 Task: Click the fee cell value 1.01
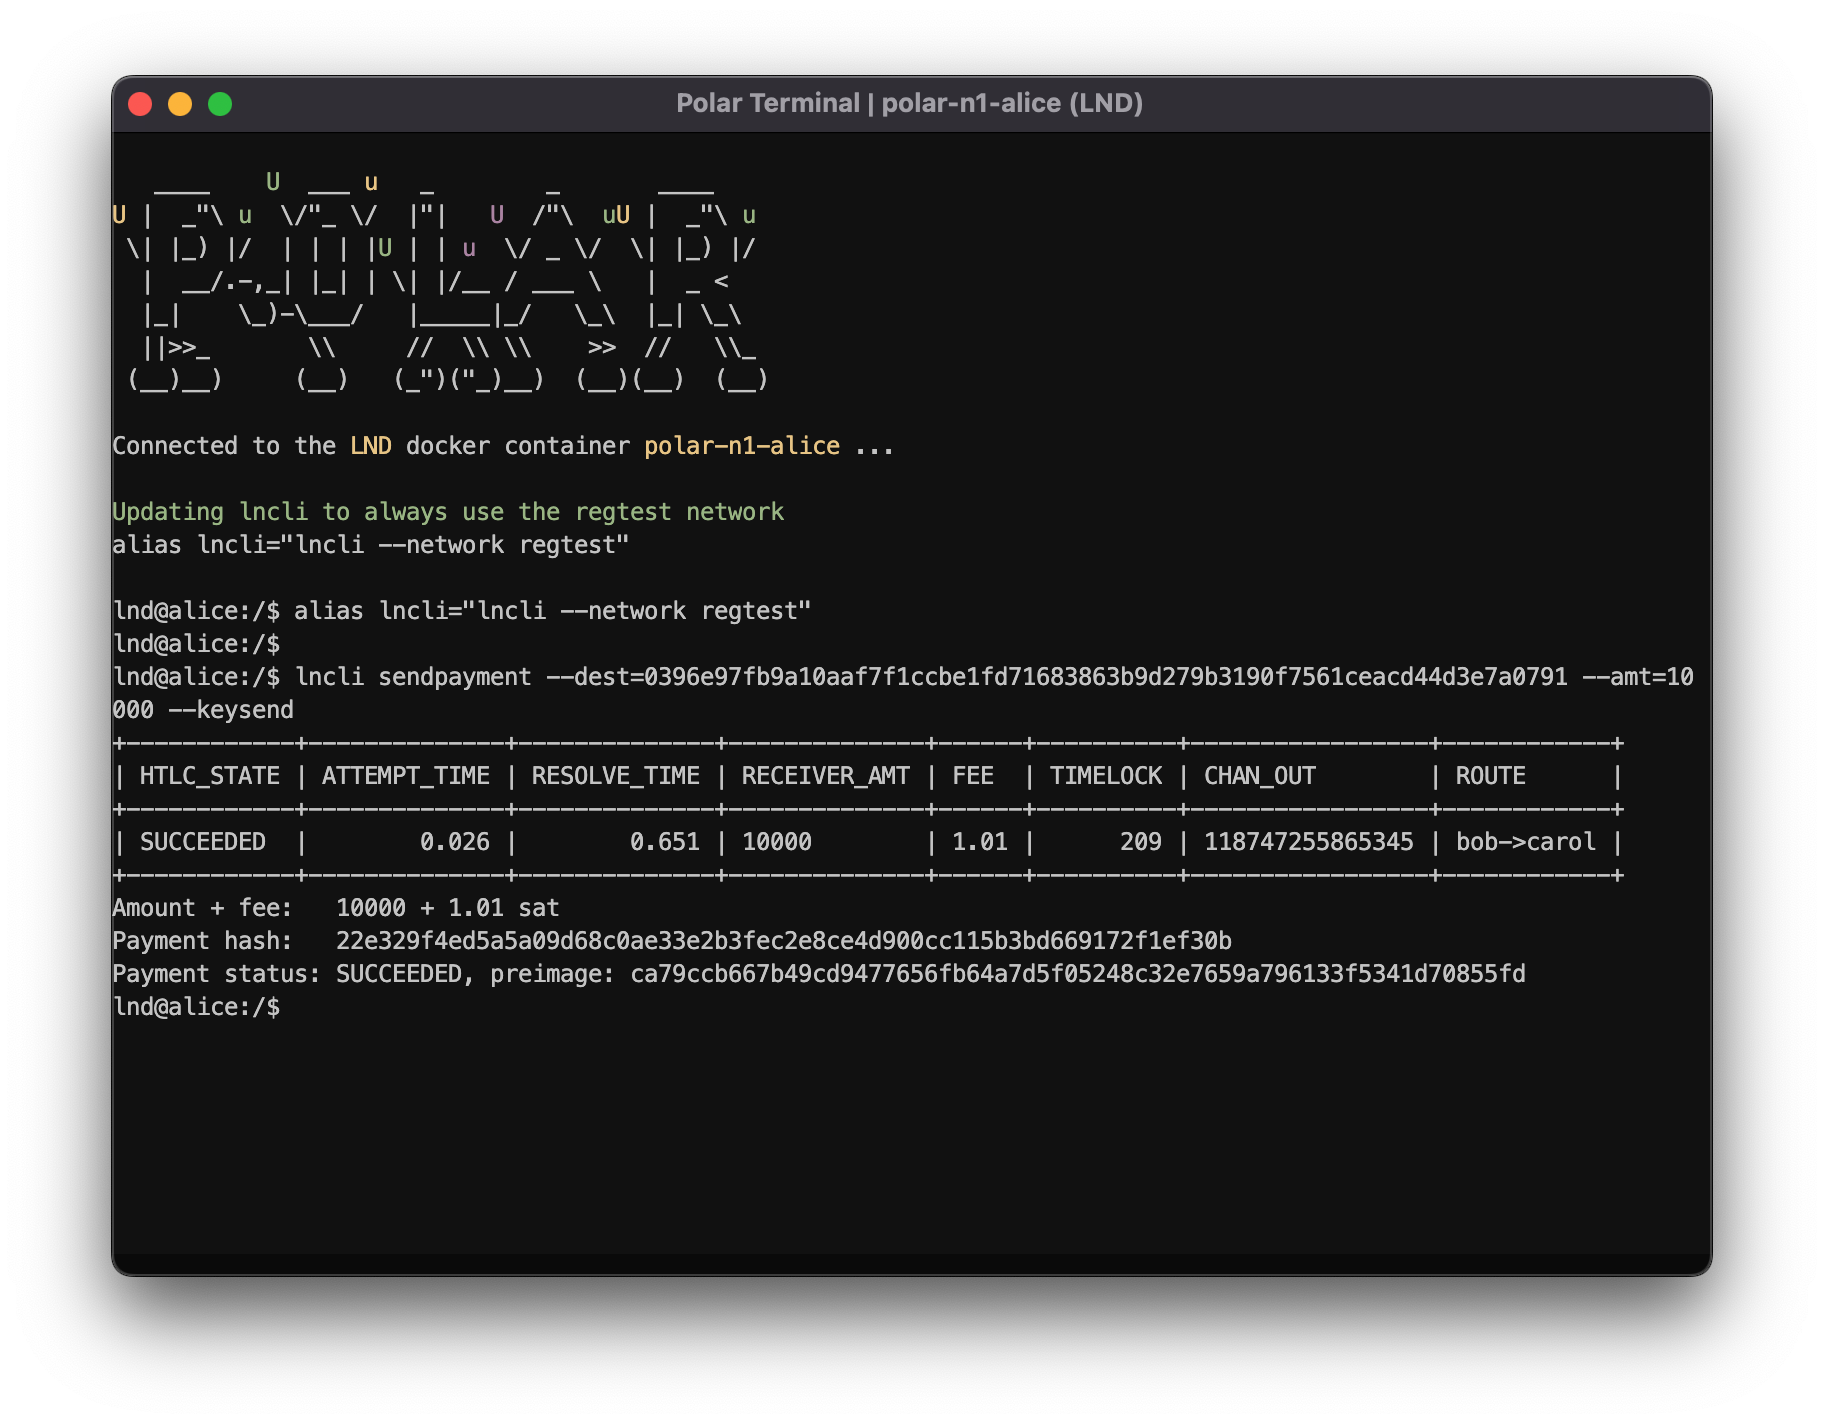pyautogui.click(x=980, y=842)
